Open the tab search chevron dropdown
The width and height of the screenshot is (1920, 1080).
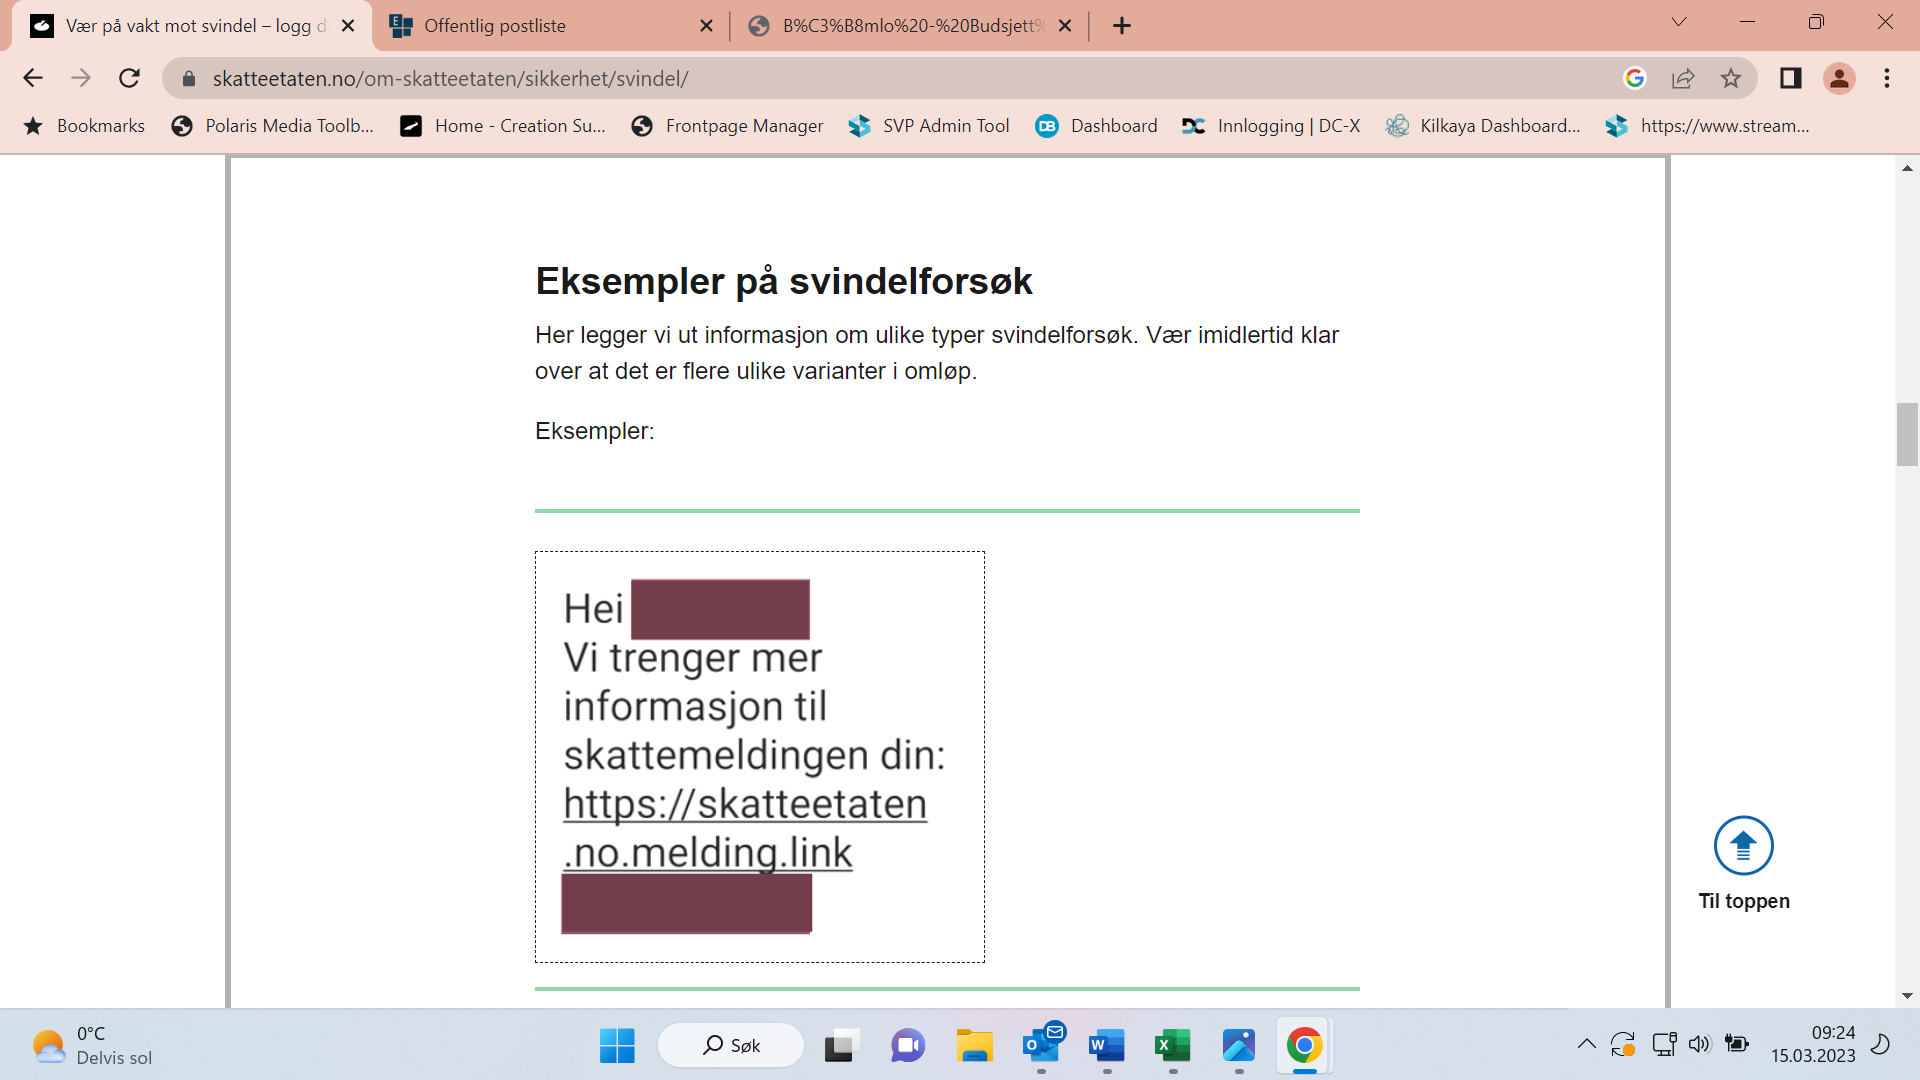point(1678,21)
